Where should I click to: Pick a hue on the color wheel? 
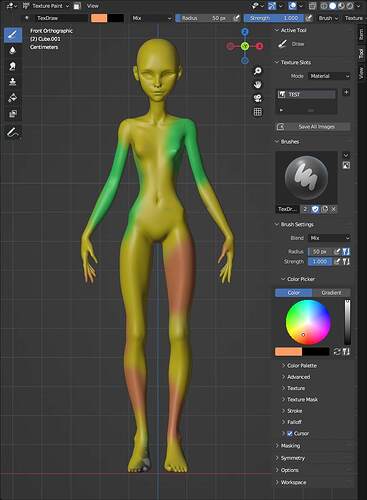coord(308,322)
